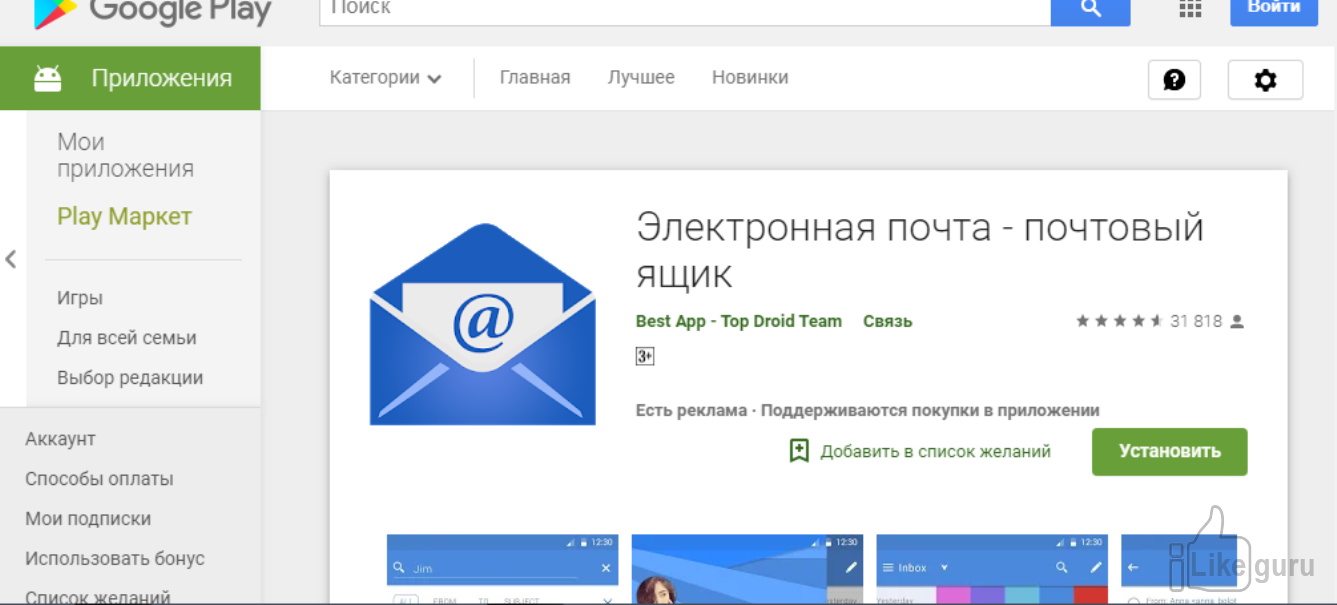1337x605 pixels.
Task: Open the Лучшее tab
Action: click(641, 78)
